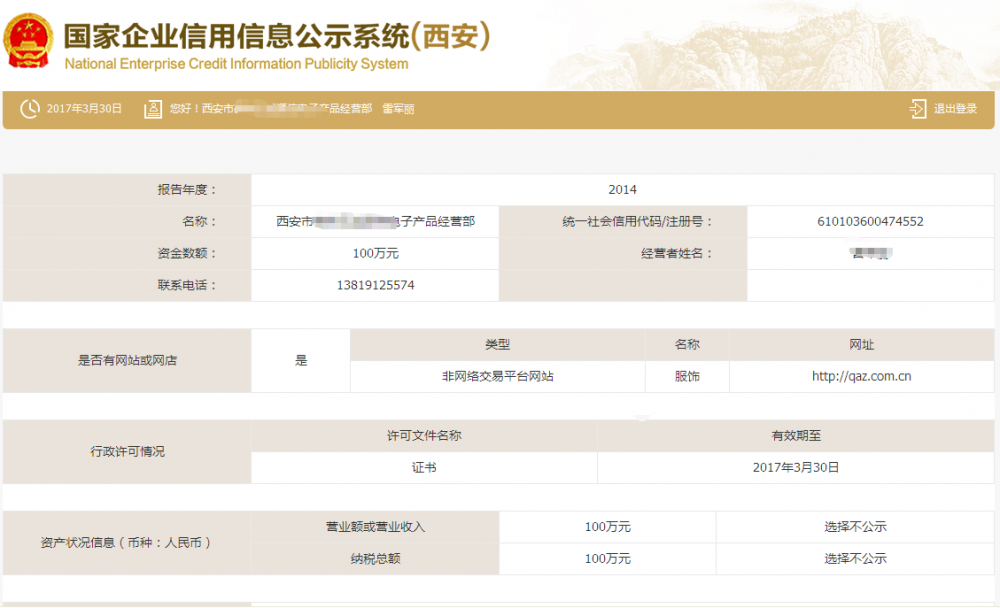Click the logout door-arrow icon
This screenshot has width=1000, height=608.
click(x=918, y=109)
